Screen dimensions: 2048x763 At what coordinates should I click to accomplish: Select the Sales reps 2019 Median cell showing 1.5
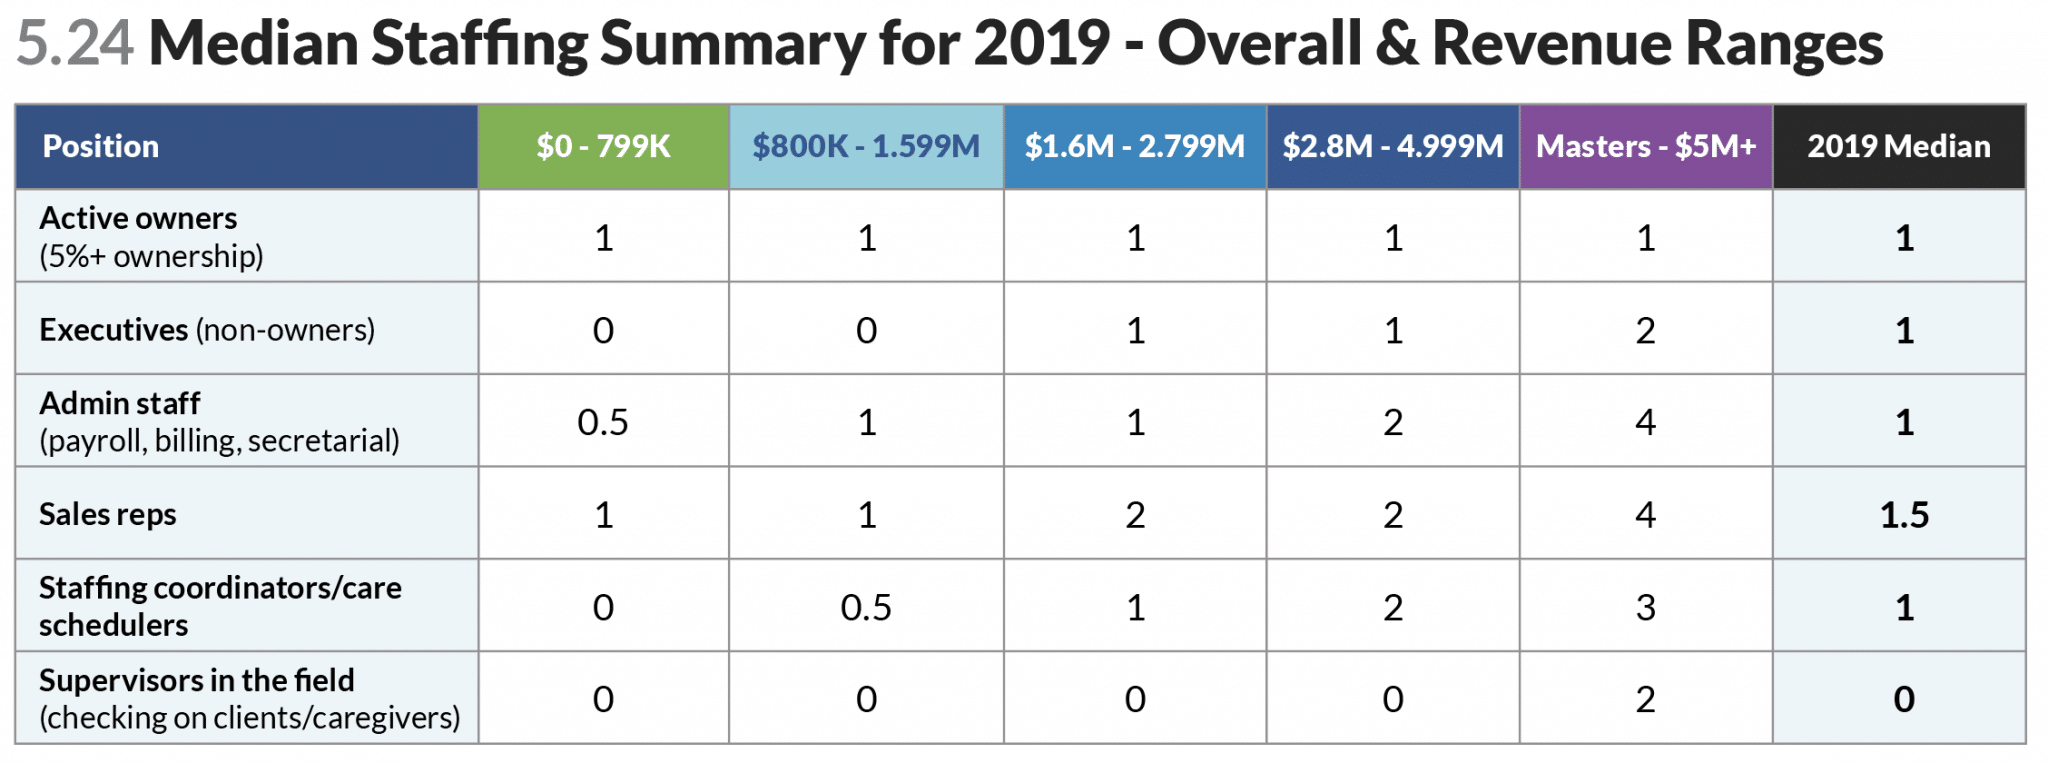[1904, 515]
